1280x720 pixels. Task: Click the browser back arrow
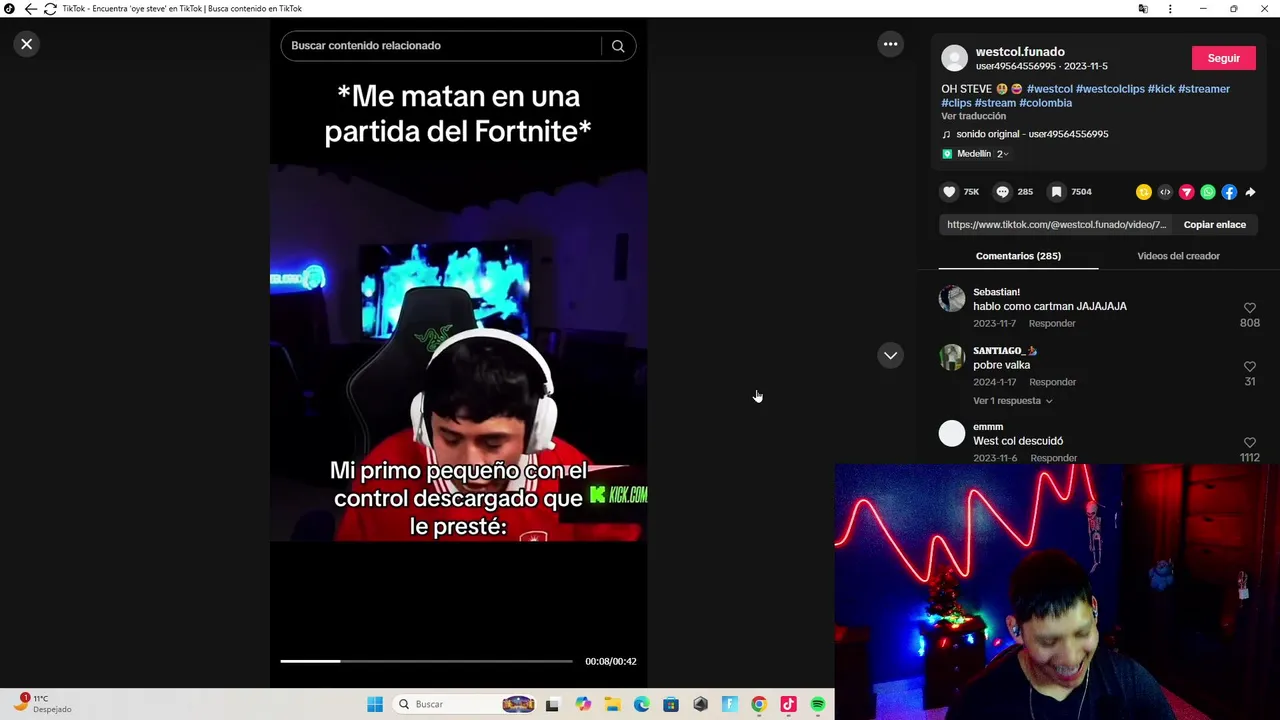30,9
